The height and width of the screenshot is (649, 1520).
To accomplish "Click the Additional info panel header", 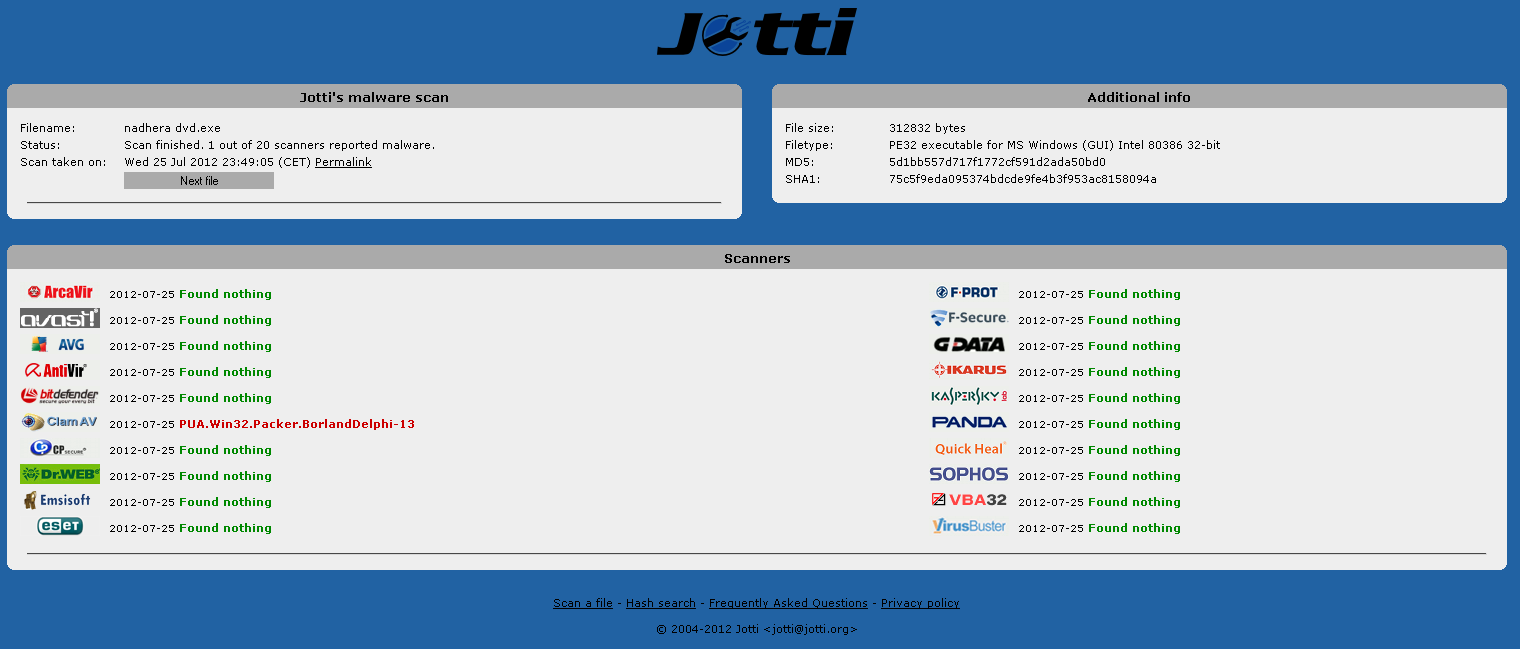I will [x=1139, y=97].
